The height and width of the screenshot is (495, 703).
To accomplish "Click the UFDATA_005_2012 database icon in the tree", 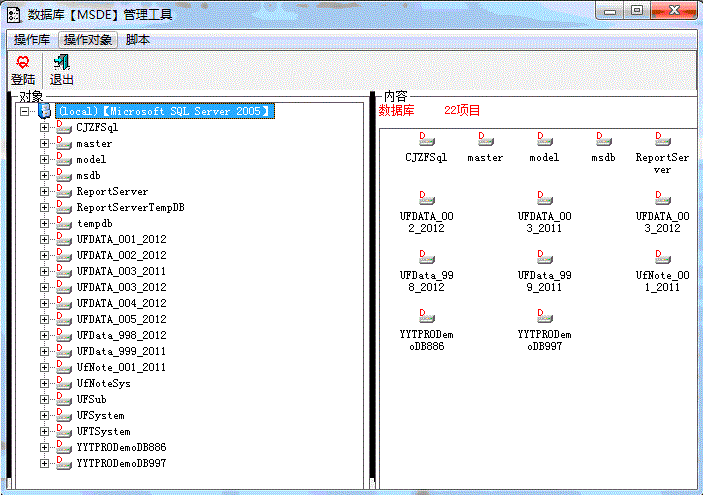I will pyautogui.click(x=64, y=319).
